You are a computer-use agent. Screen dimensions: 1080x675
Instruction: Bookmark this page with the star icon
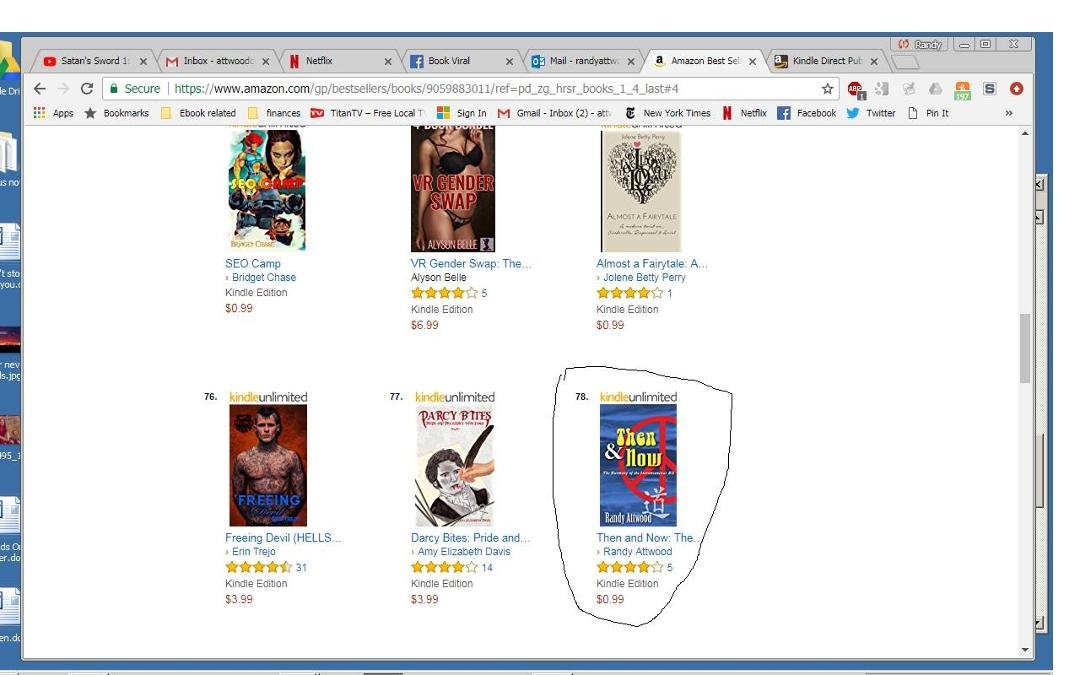(x=827, y=89)
